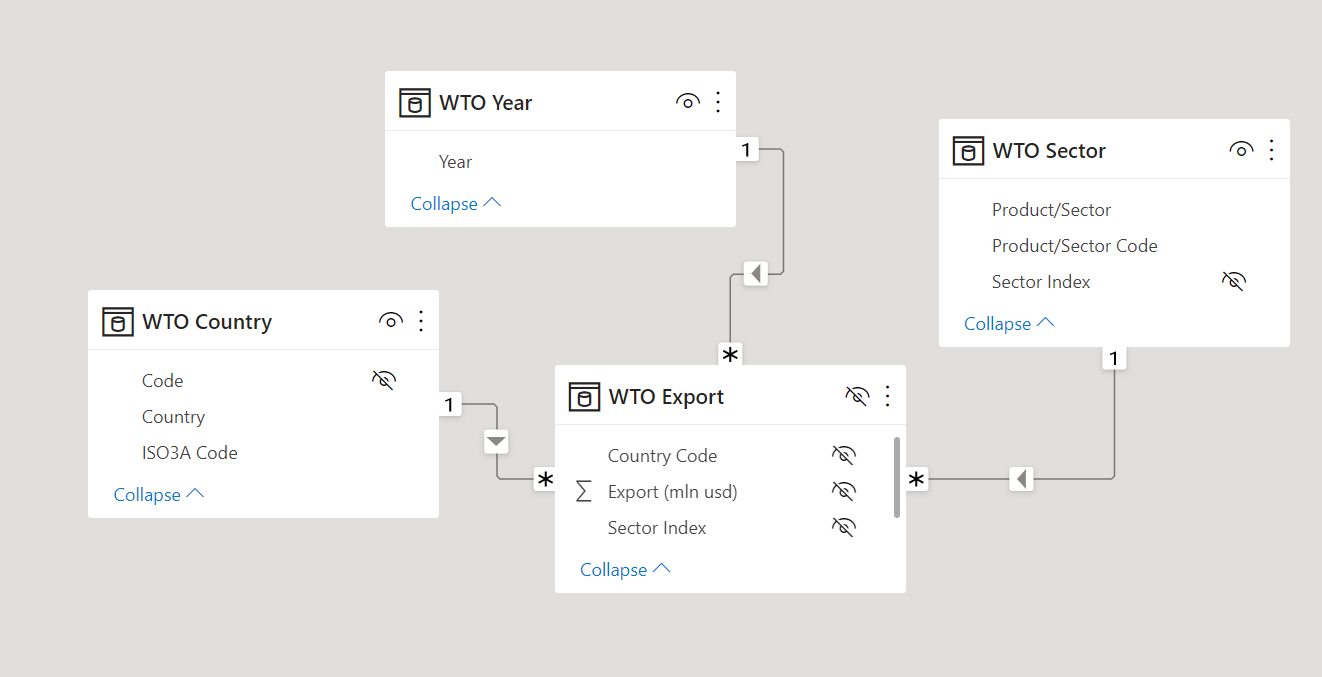The image size is (1322, 677).
Task: Click the table icon on WTO Sector header
Action: [x=968, y=150]
